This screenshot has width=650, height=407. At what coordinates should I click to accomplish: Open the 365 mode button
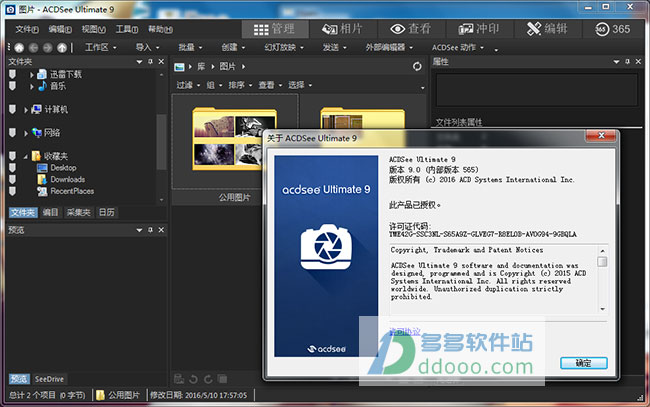612,29
